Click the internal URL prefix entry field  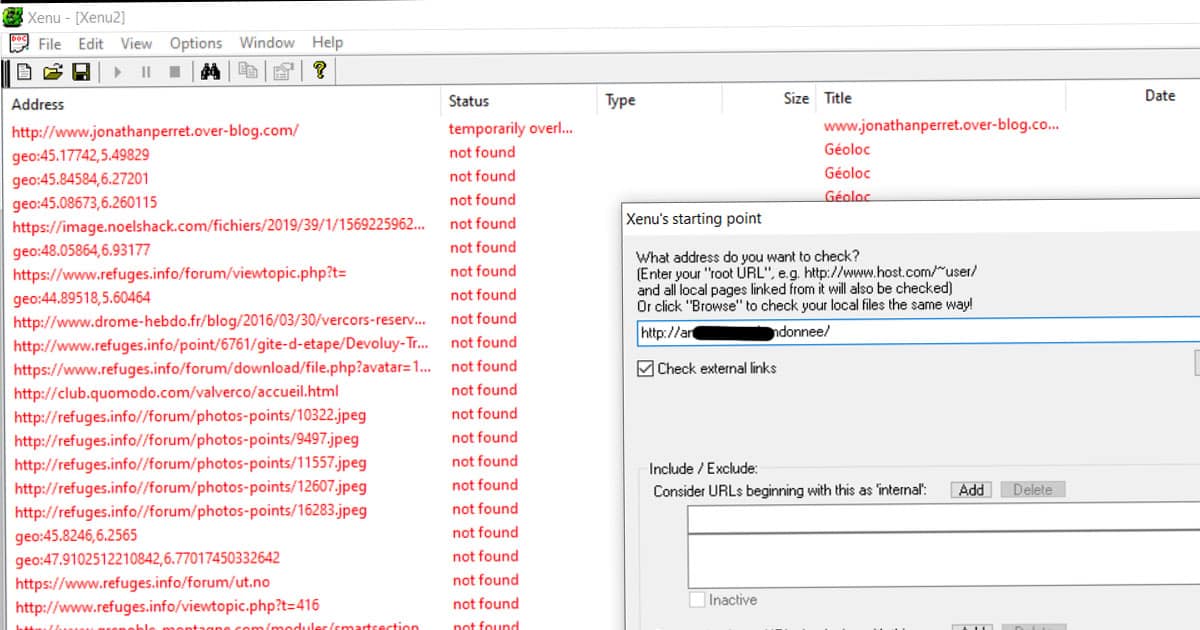pyautogui.click(x=943, y=518)
